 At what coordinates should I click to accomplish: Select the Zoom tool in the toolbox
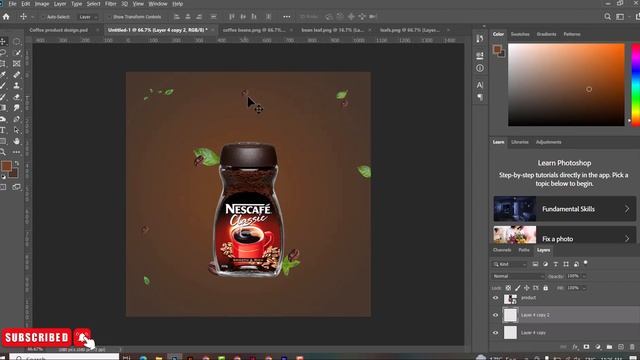tap(3, 152)
